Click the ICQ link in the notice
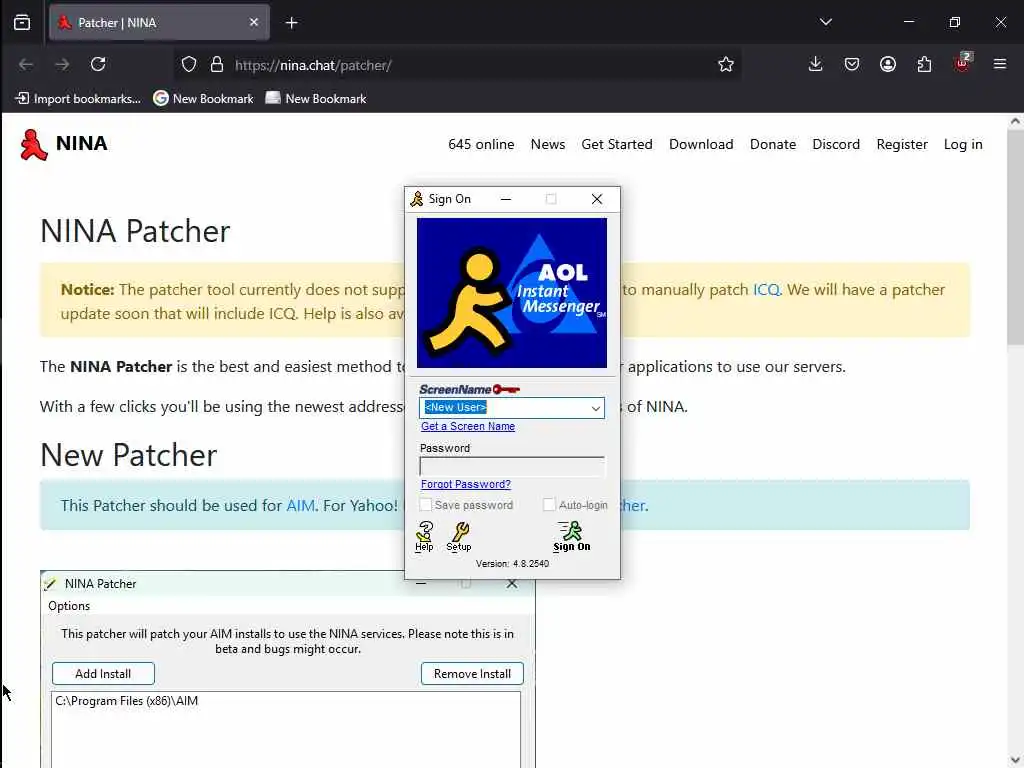This screenshot has height=768, width=1024. 766,289
